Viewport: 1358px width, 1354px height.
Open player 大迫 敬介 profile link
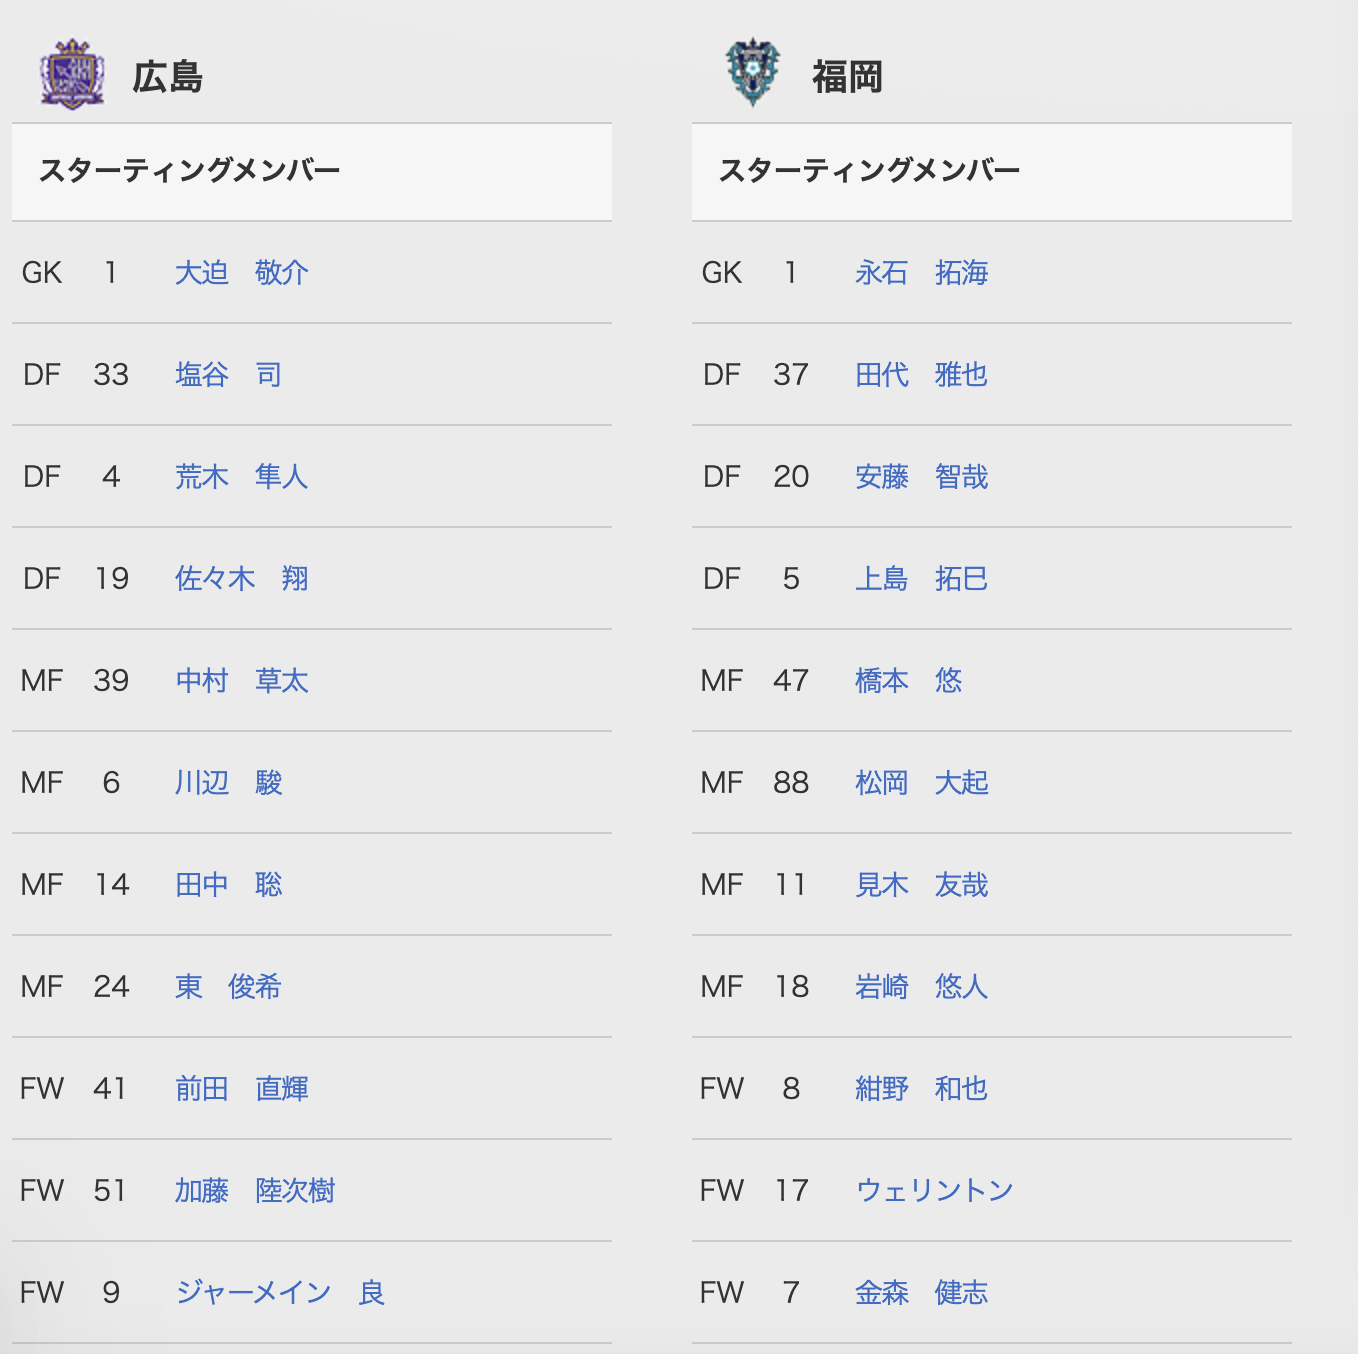[242, 272]
